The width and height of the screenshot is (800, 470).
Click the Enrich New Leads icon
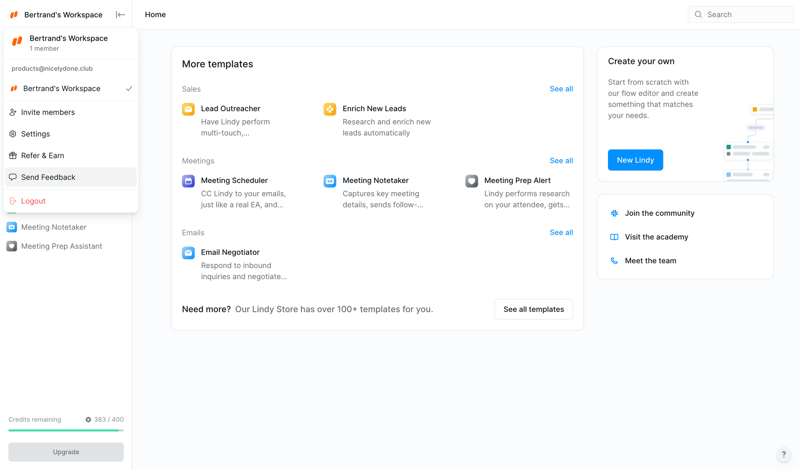click(x=330, y=109)
